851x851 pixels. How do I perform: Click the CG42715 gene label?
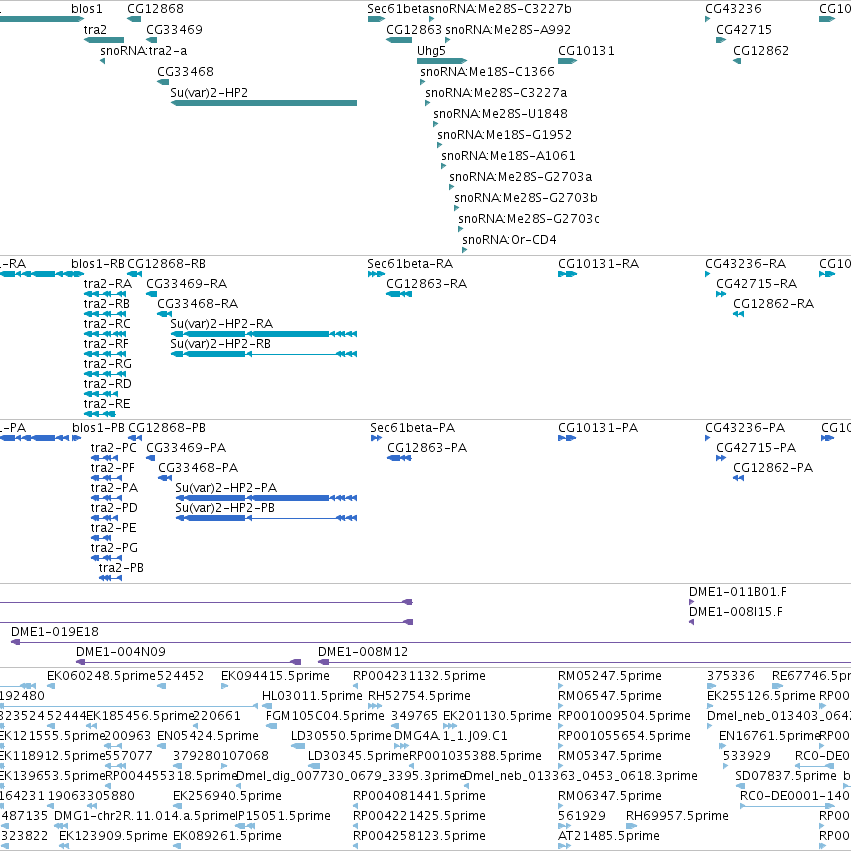[x=744, y=30]
